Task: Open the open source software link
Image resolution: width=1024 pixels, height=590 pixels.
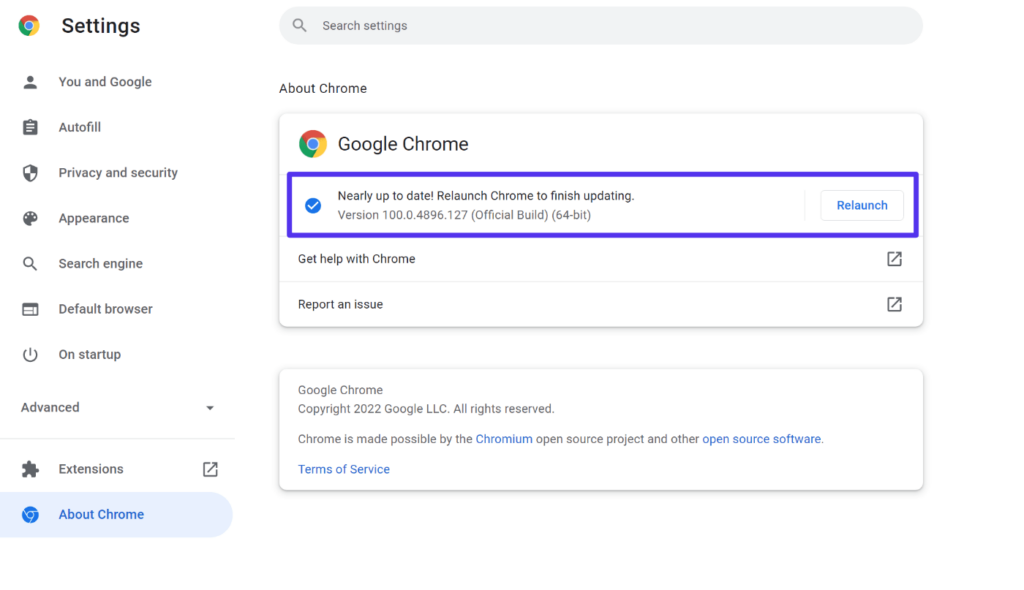Action: pyautogui.click(x=762, y=438)
